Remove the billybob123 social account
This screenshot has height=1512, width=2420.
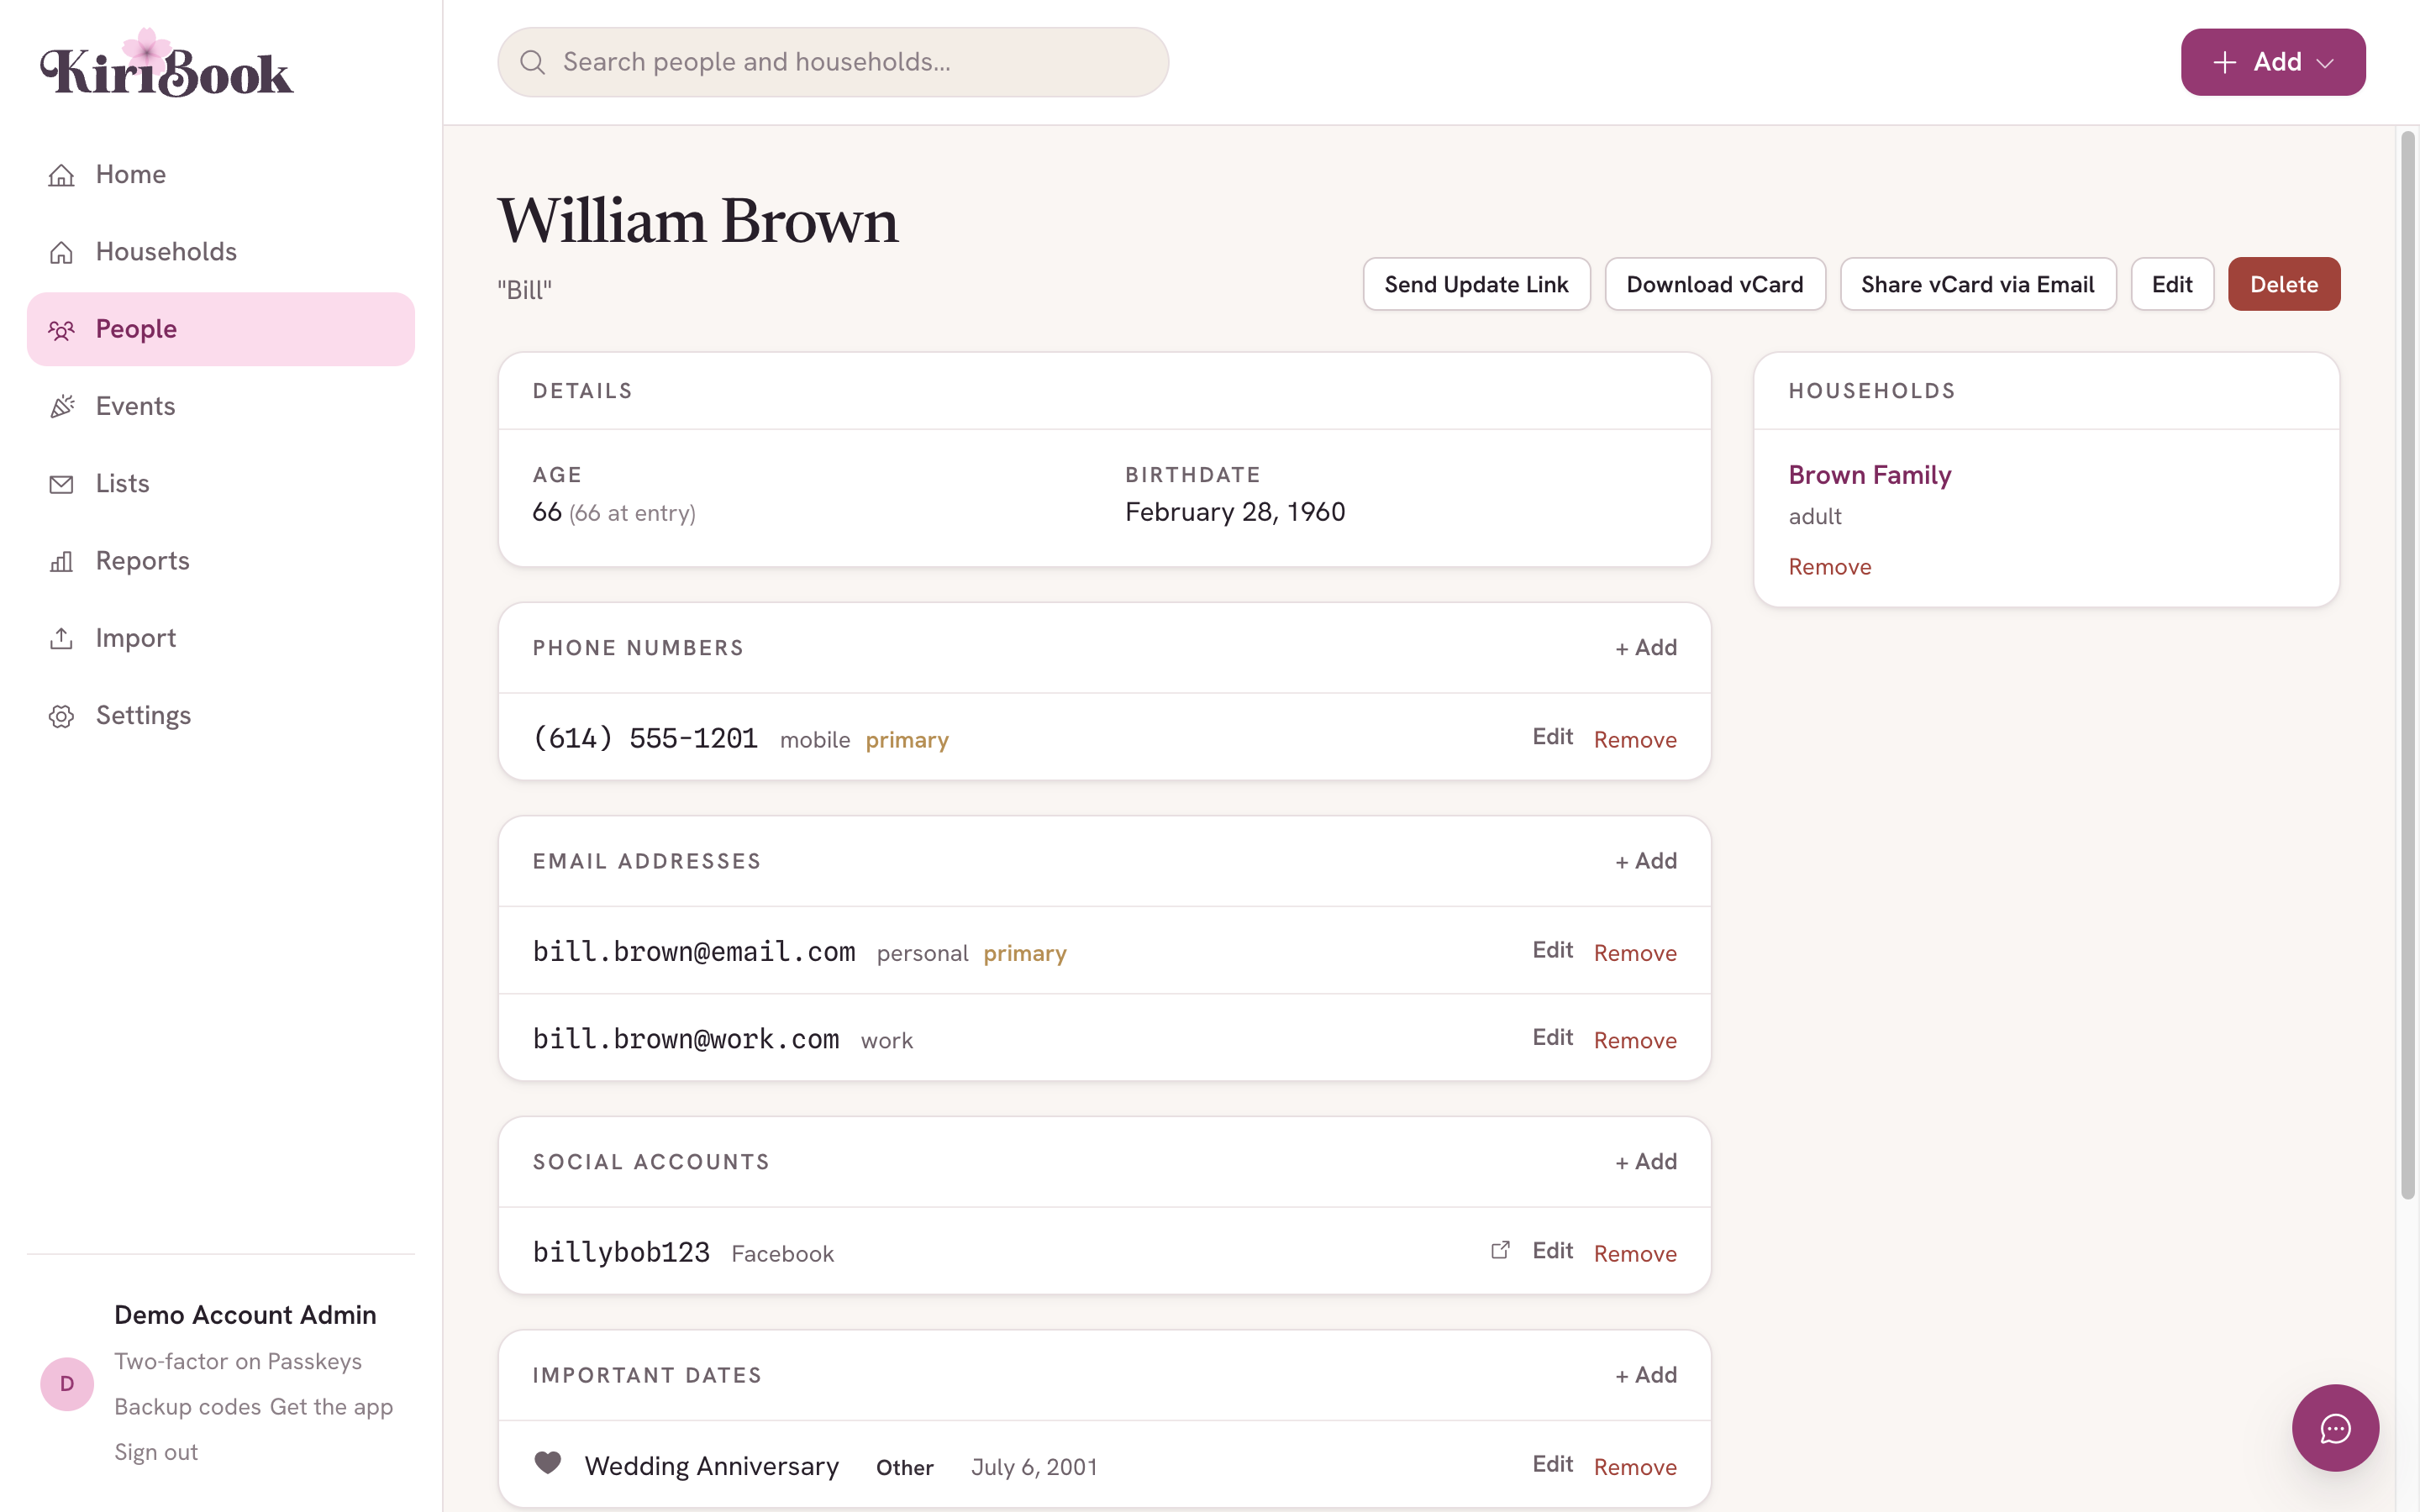click(x=1635, y=1254)
